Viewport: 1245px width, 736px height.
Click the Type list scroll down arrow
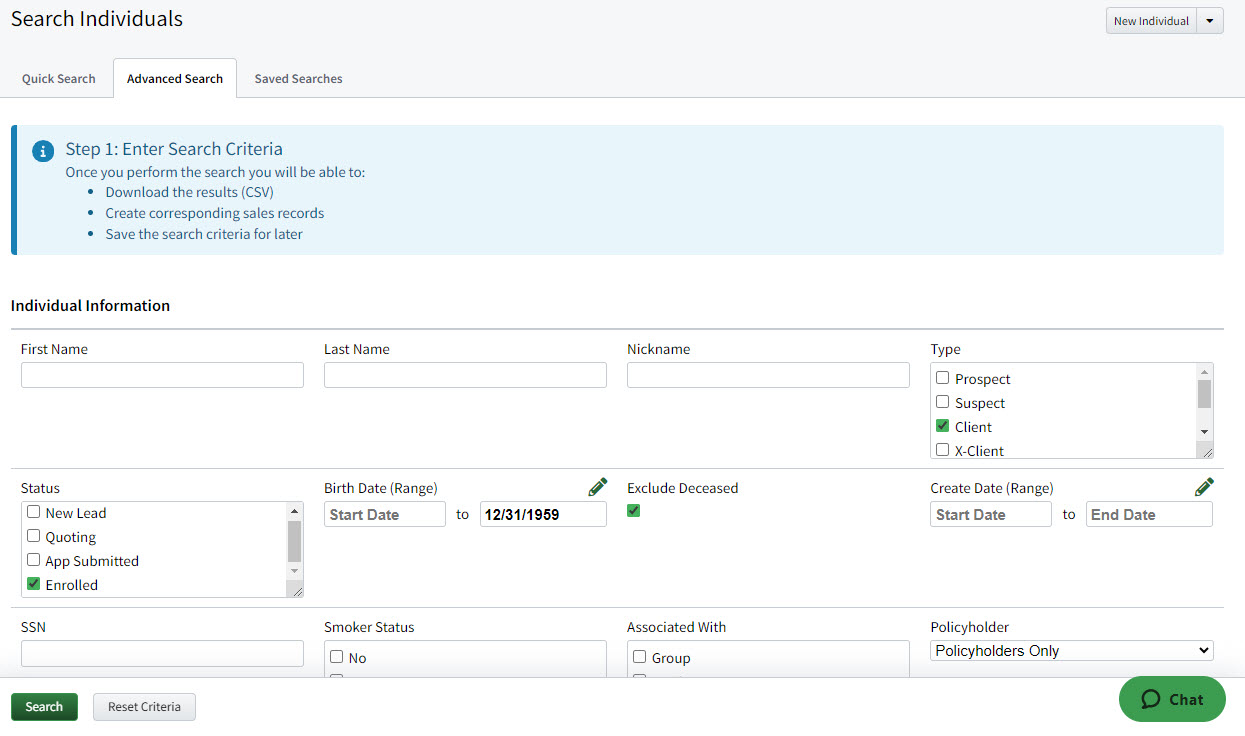click(x=1204, y=432)
